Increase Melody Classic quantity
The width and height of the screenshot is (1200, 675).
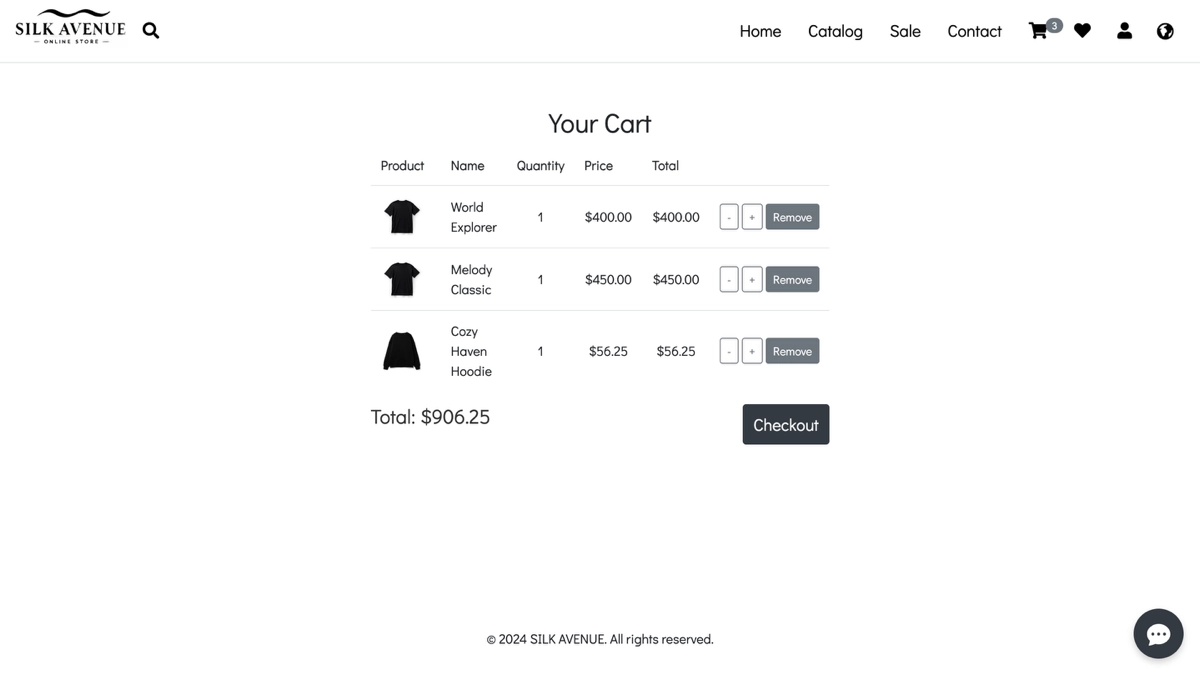click(752, 280)
